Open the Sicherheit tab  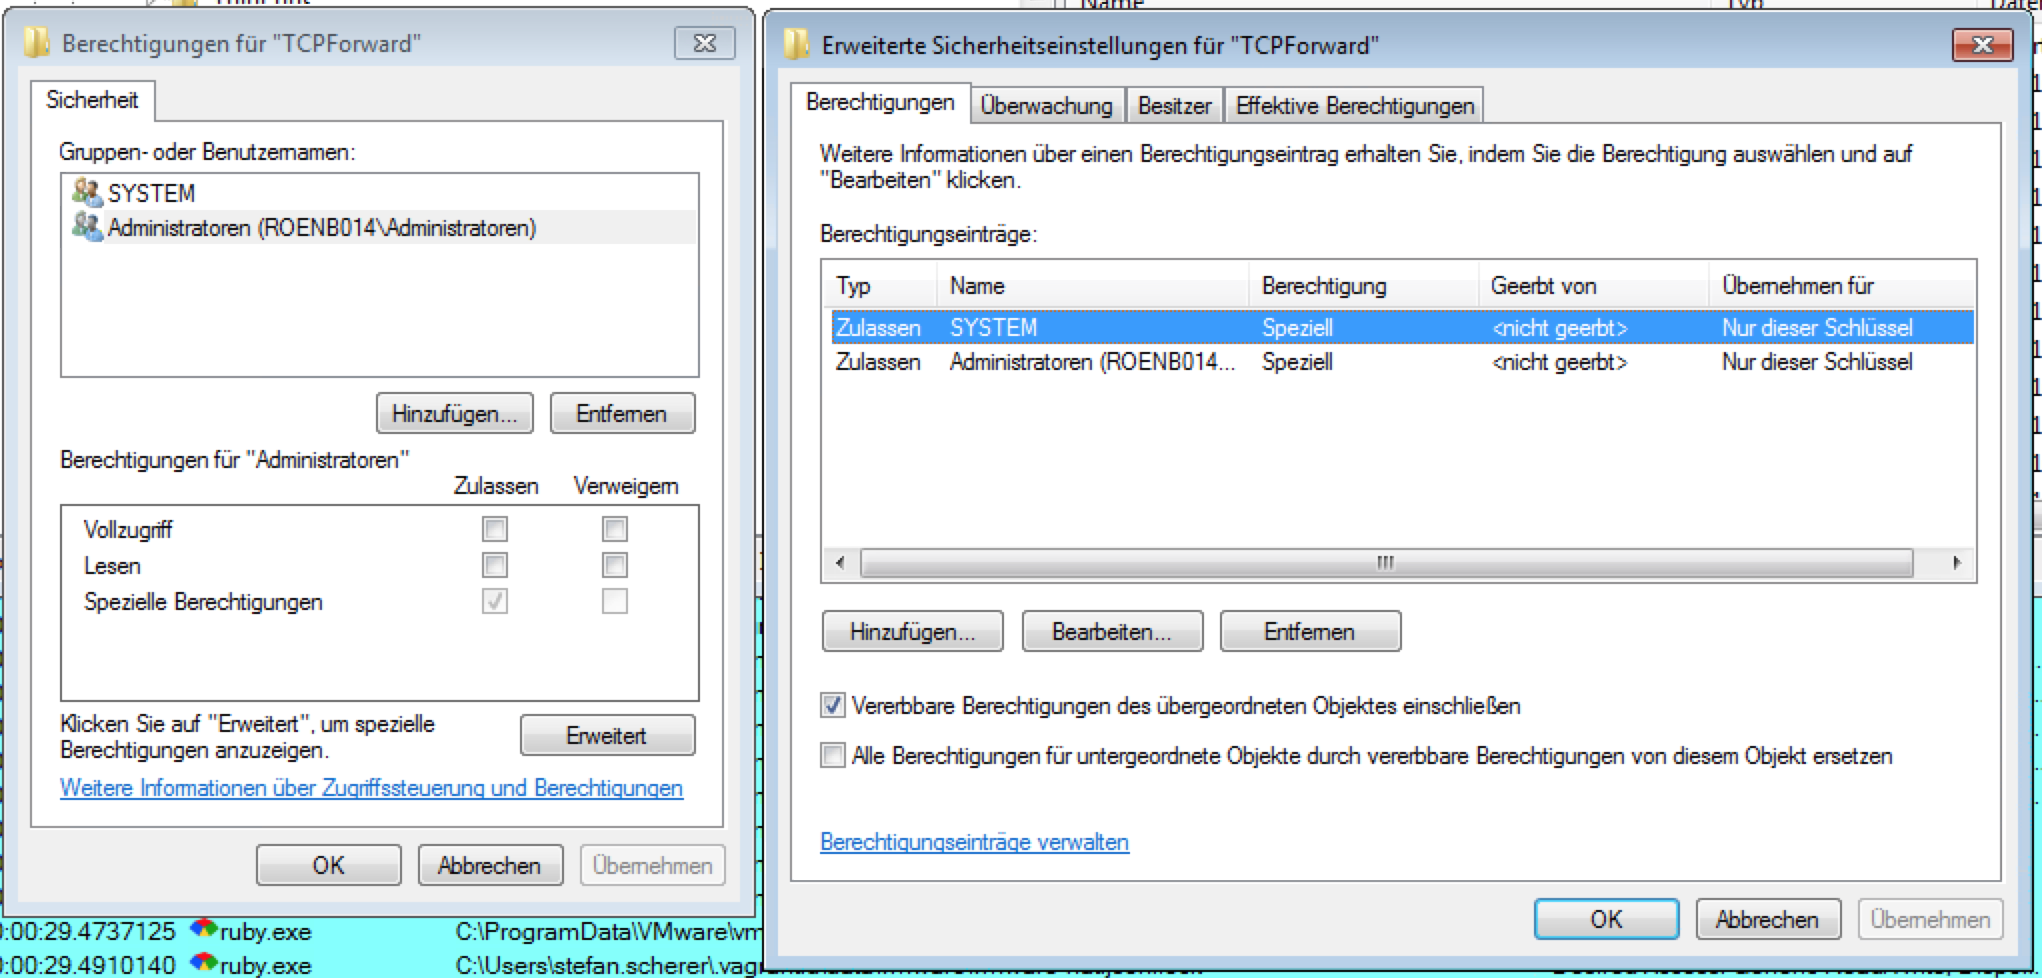tap(92, 100)
